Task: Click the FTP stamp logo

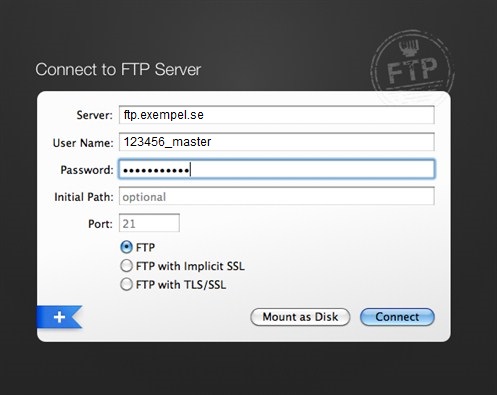Action: (x=412, y=67)
